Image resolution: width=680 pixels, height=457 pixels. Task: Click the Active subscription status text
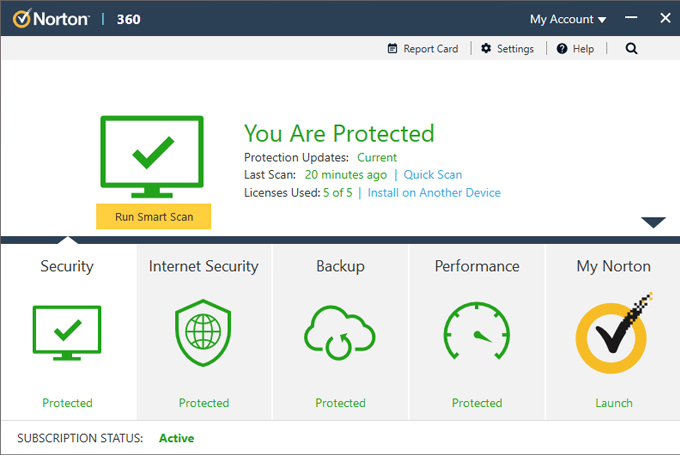point(176,438)
